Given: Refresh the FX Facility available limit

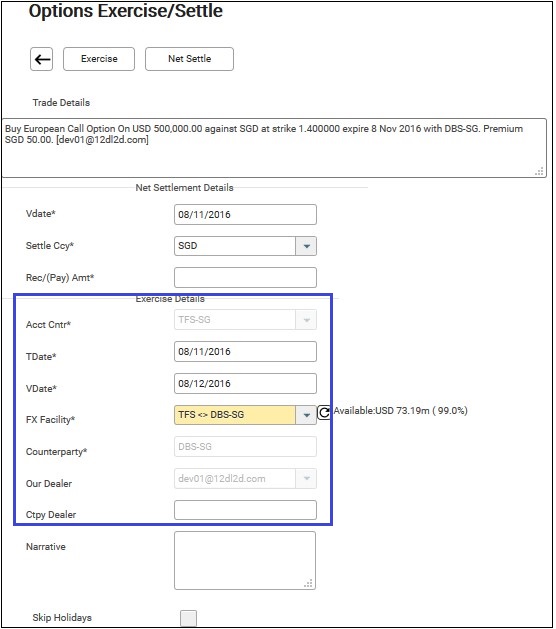Looking at the screenshot, I should 323,412.
